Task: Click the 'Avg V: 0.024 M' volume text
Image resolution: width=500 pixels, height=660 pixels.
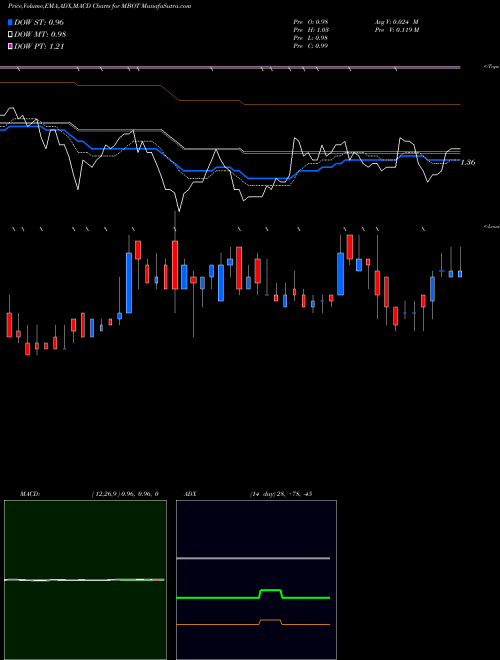Action: pos(396,22)
